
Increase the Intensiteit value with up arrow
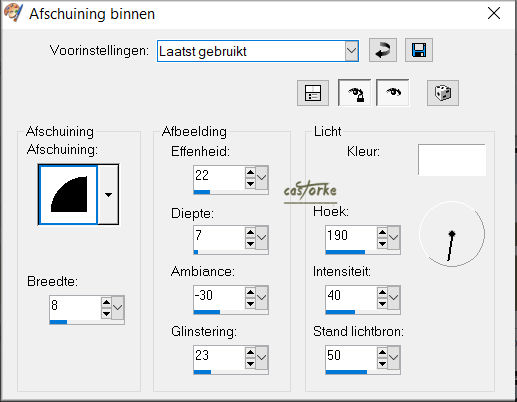382,292
